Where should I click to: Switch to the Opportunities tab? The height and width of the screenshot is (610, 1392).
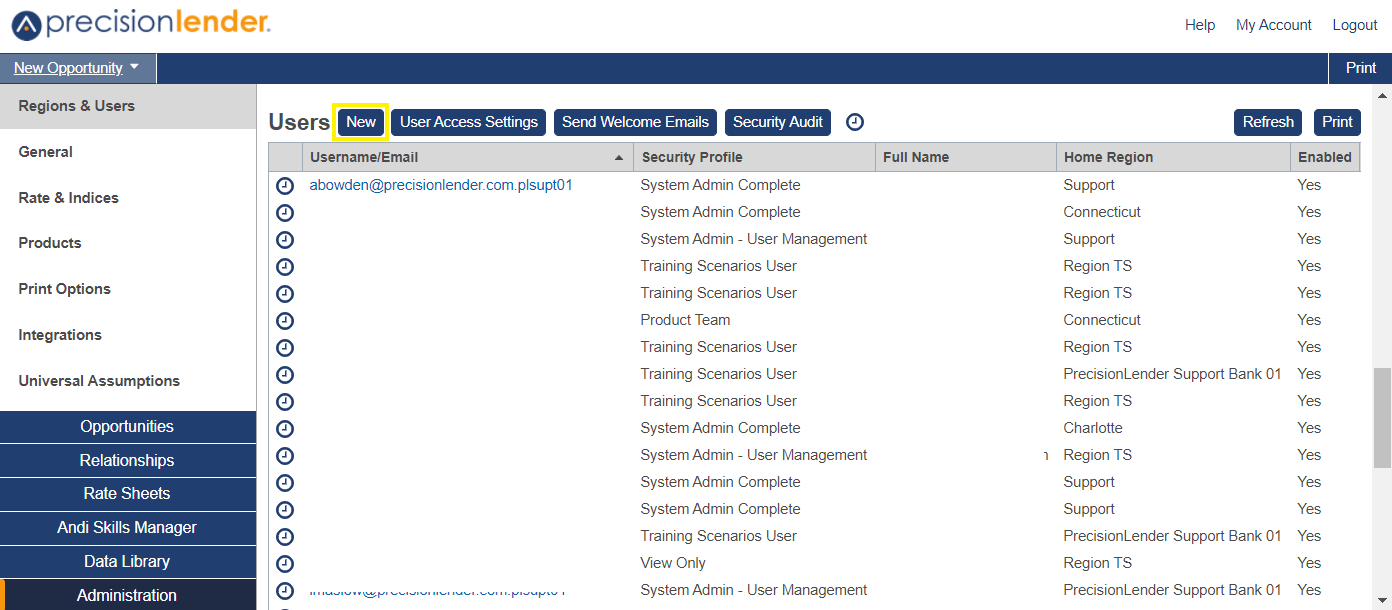(x=128, y=427)
